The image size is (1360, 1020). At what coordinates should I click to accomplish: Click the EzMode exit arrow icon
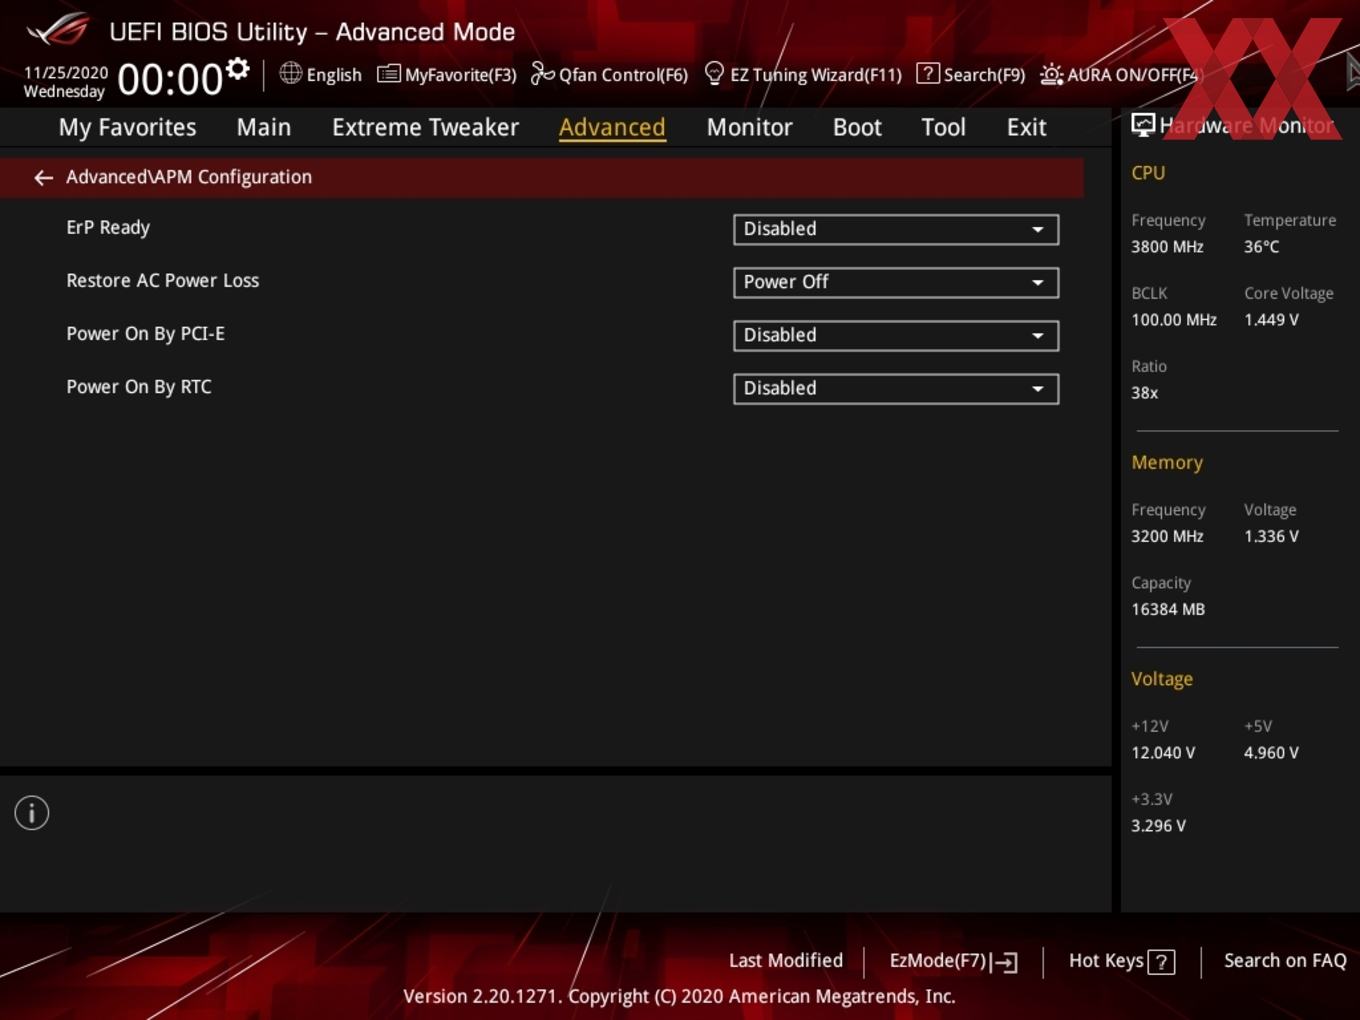click(1004, 962)
